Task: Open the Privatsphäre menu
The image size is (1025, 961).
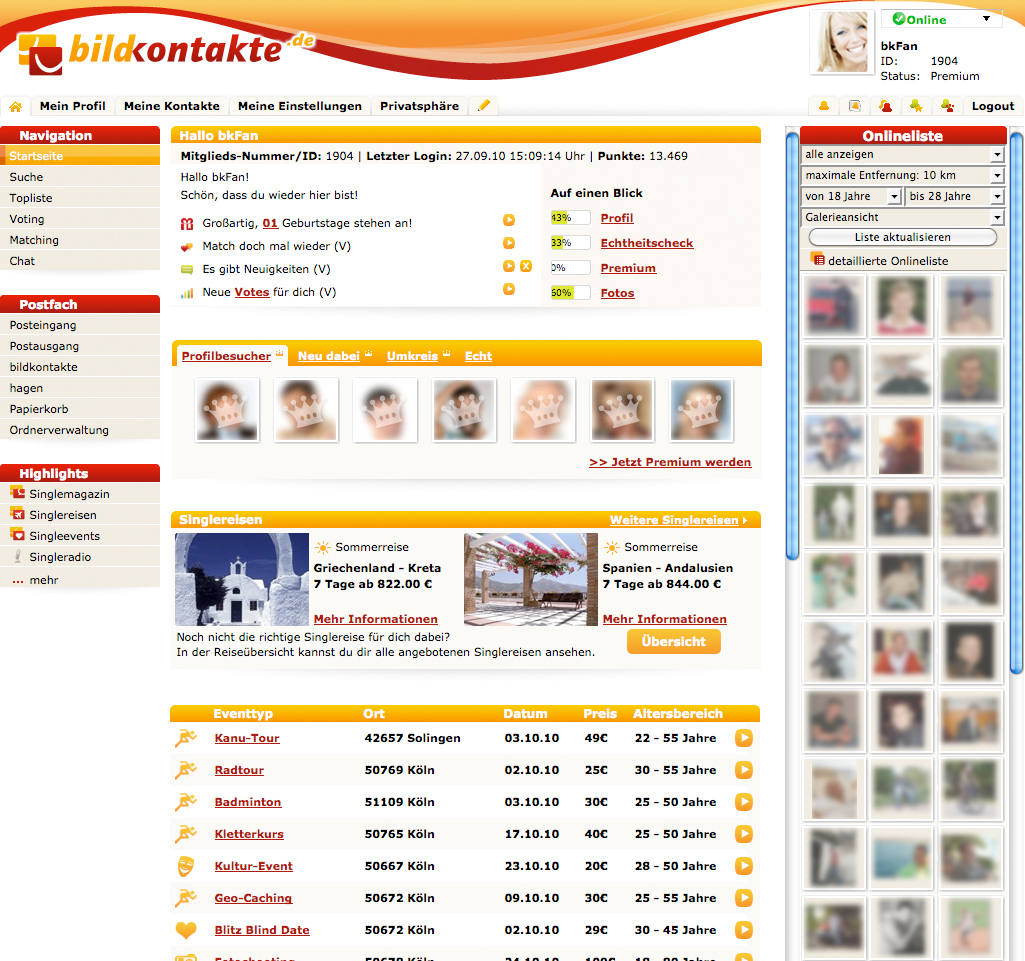Action: coord(420,106)
